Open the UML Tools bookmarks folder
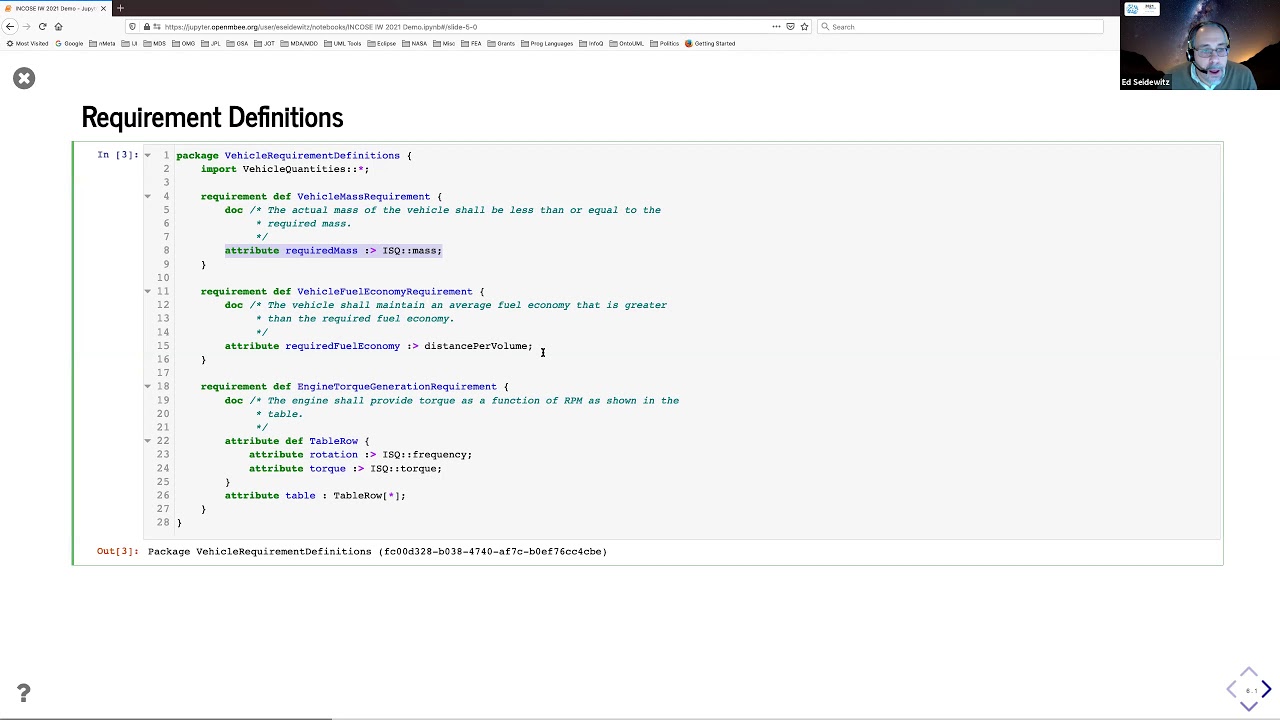This screenshot has width=1280, height=720. [343, 43]
